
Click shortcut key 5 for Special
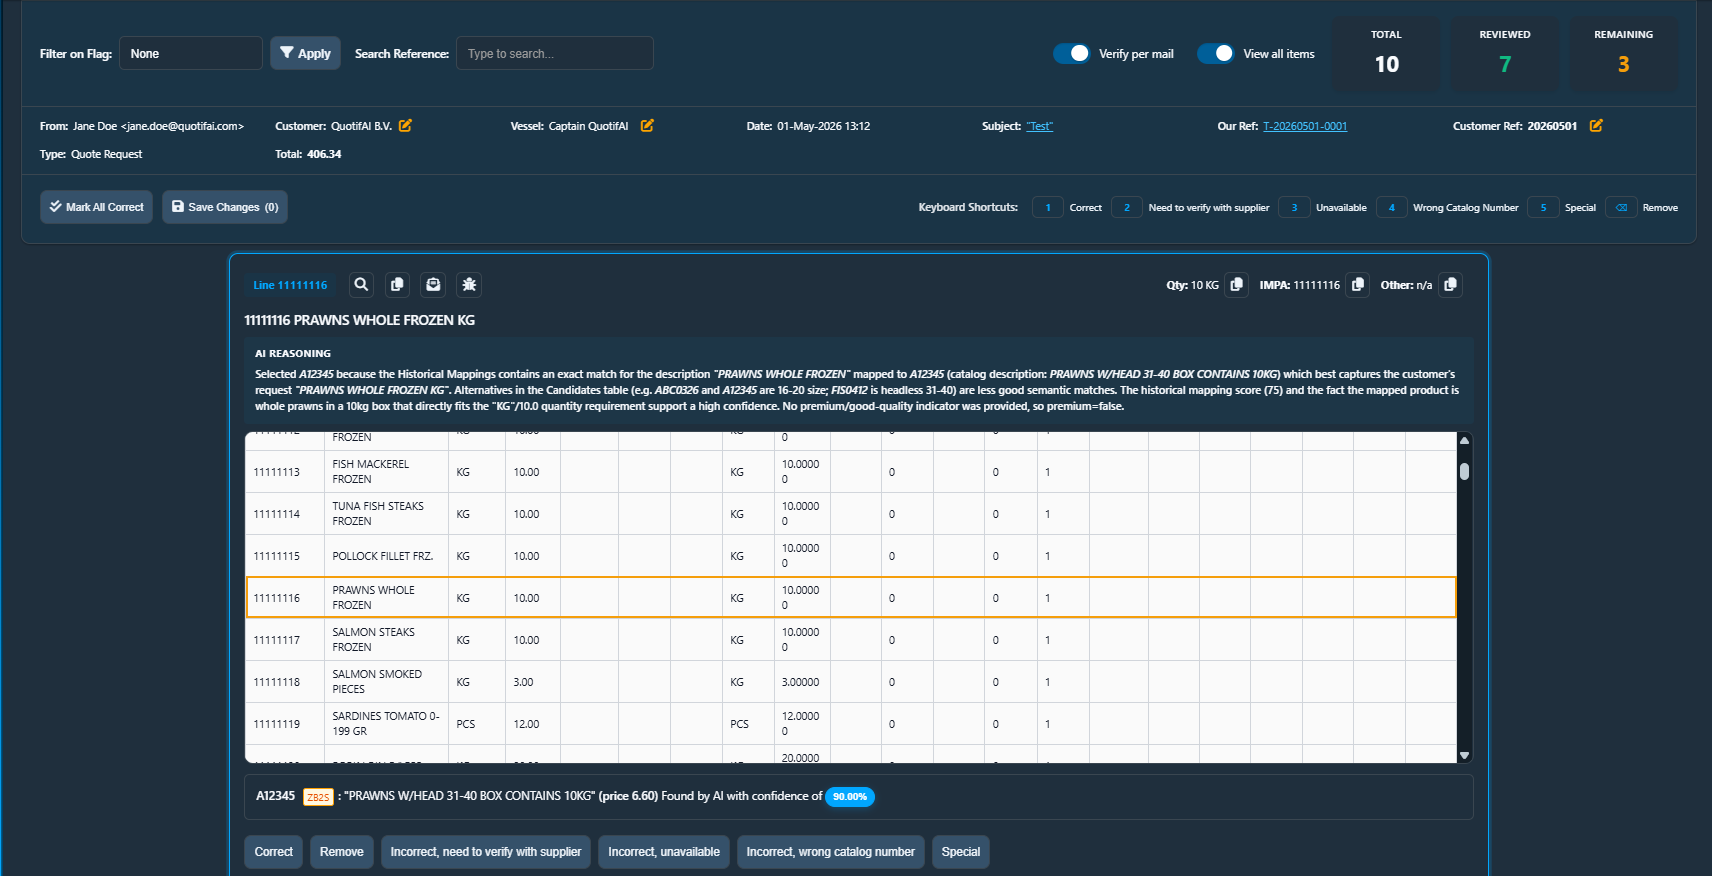click(1543, 208)
